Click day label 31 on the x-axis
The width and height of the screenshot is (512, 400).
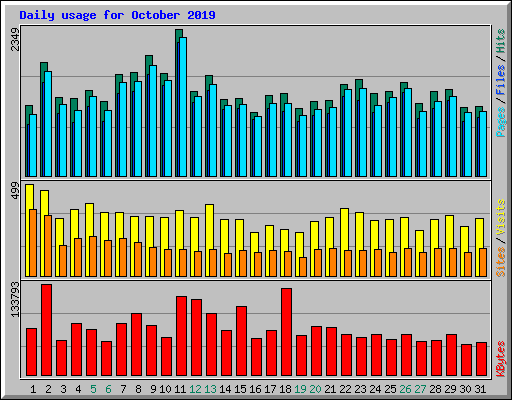click(x=480, y=389)
